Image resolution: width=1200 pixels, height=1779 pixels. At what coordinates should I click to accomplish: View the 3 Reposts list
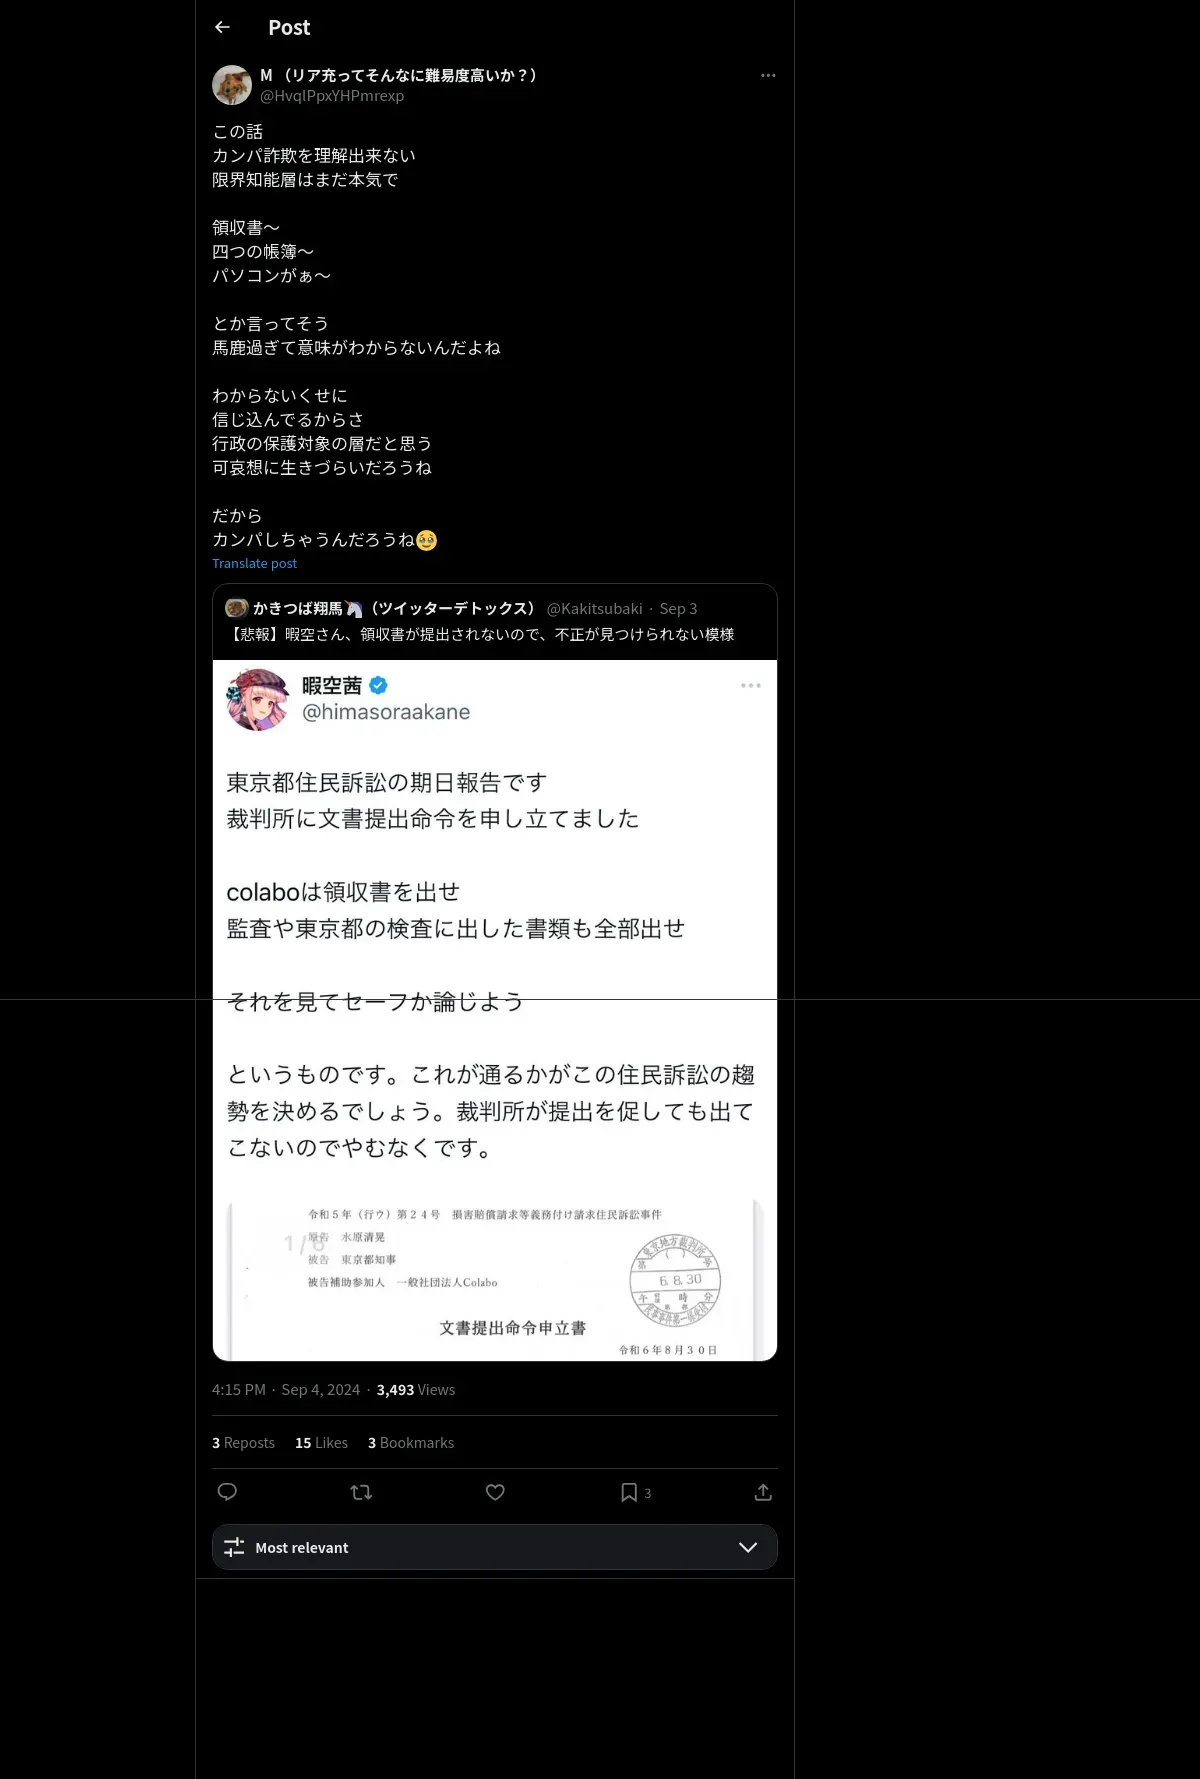[243, 1442]
